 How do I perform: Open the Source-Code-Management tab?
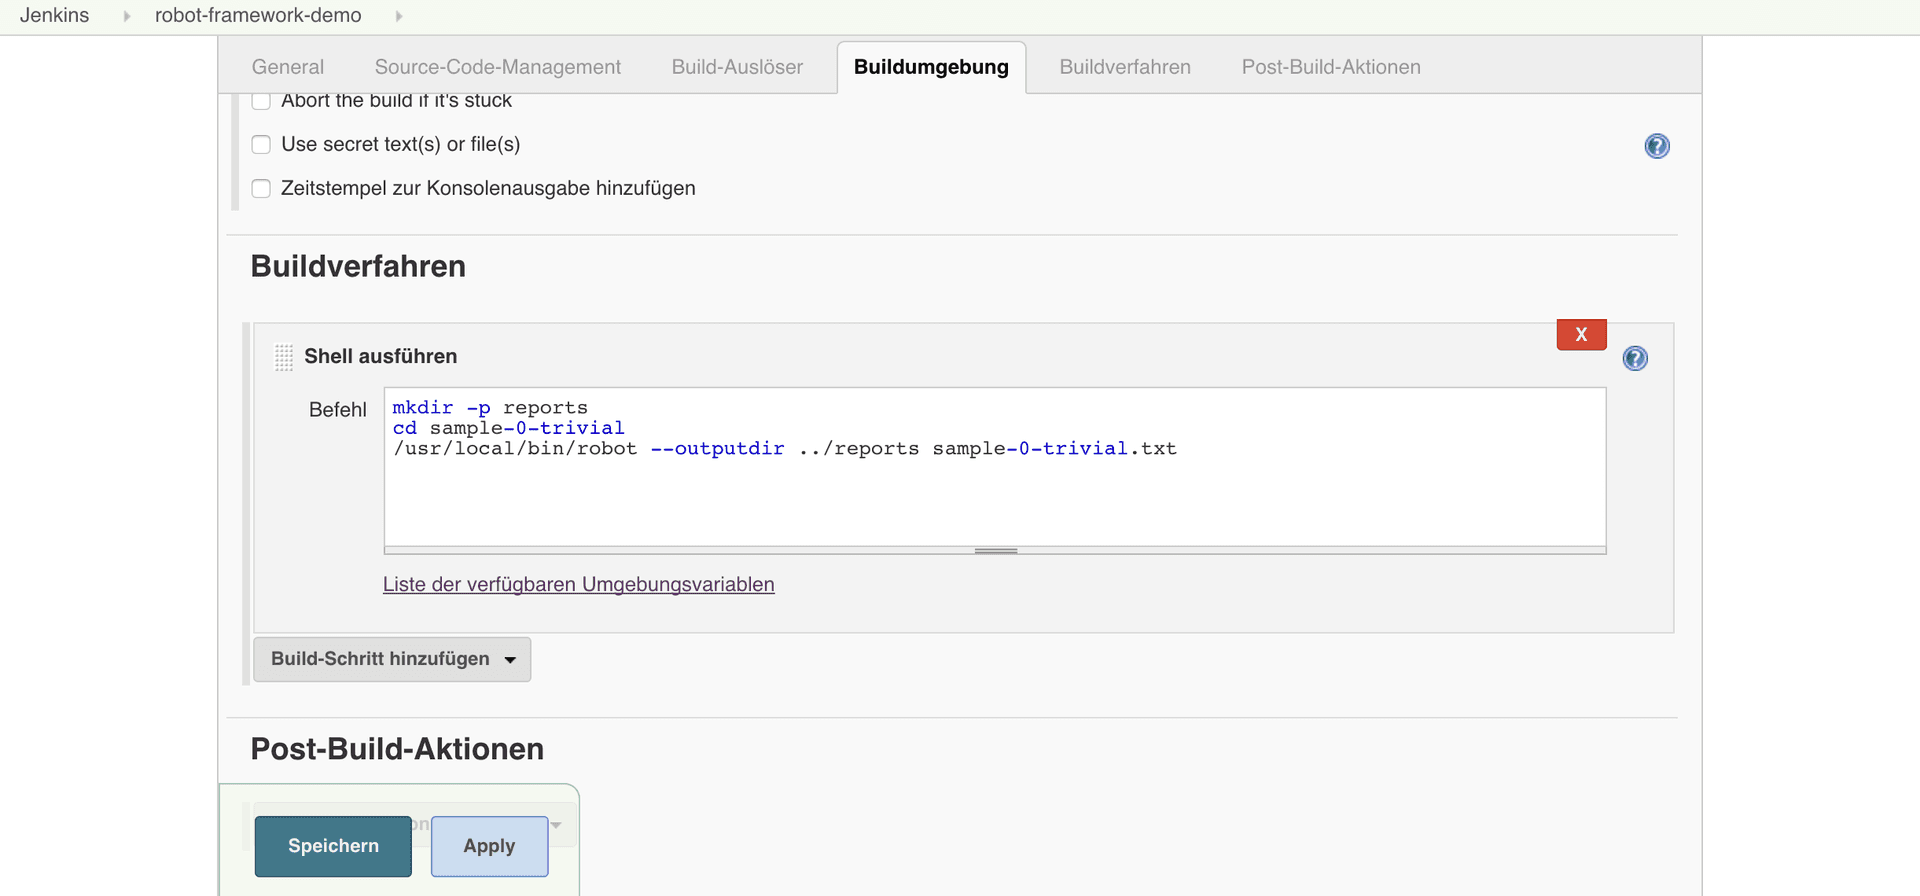pos(497,67)
